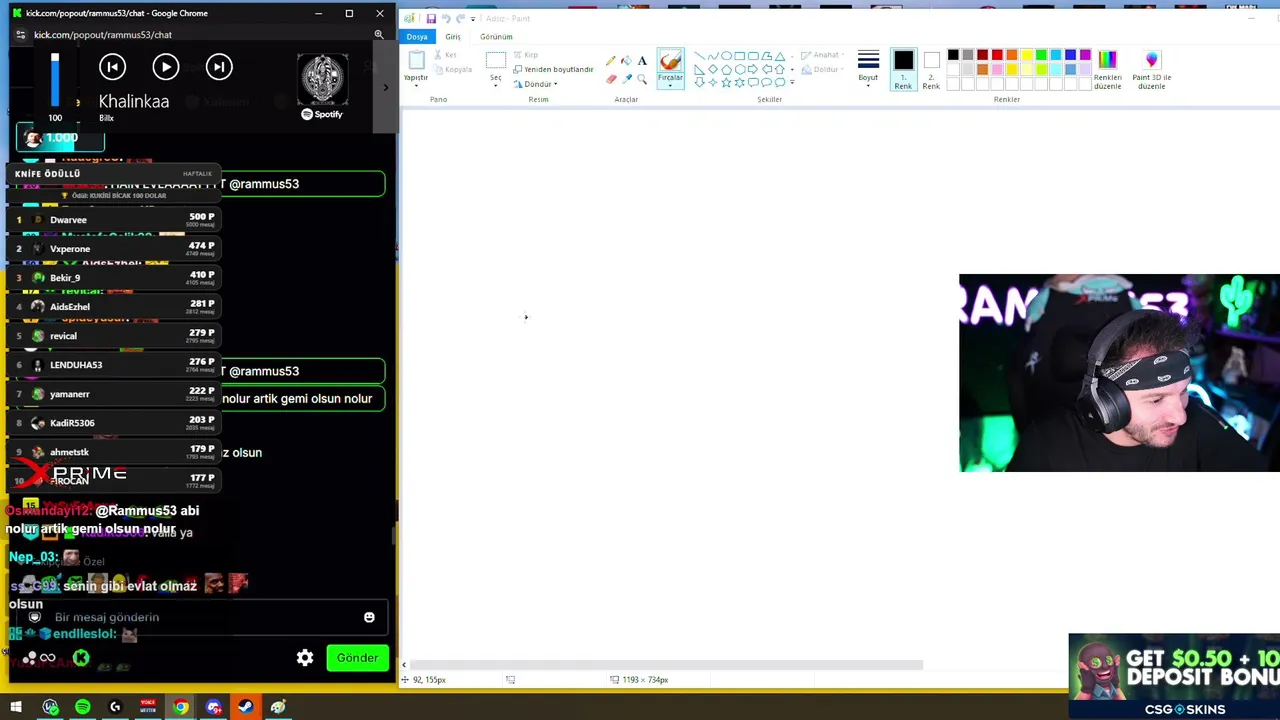Open the Windows Start menu

coord(16,707)
